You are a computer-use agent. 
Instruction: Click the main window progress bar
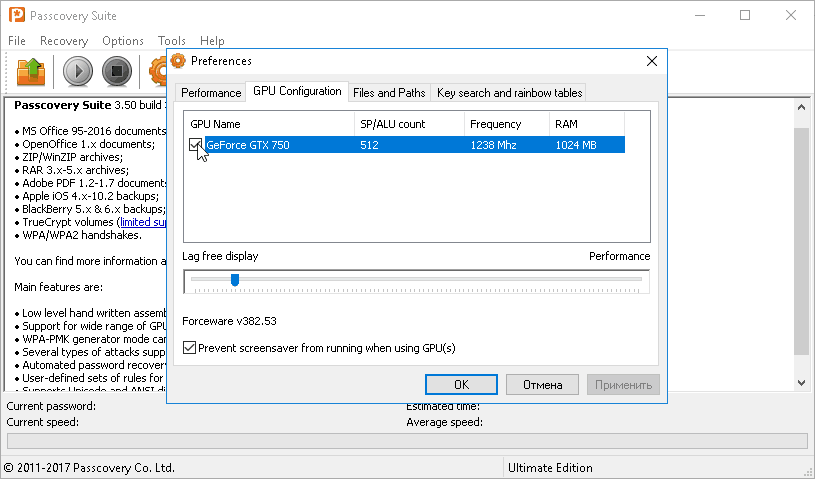pos(407,441)
